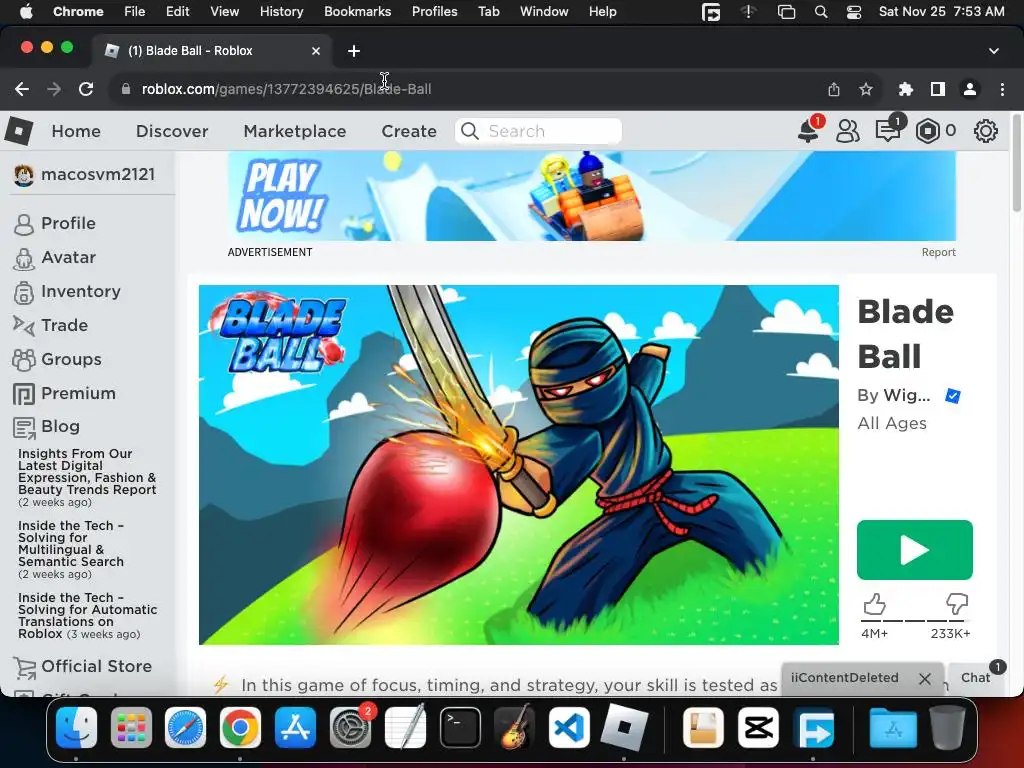Report the advertisement
This screenshot has height=768, width=1024.
click(x=938, y=252)
